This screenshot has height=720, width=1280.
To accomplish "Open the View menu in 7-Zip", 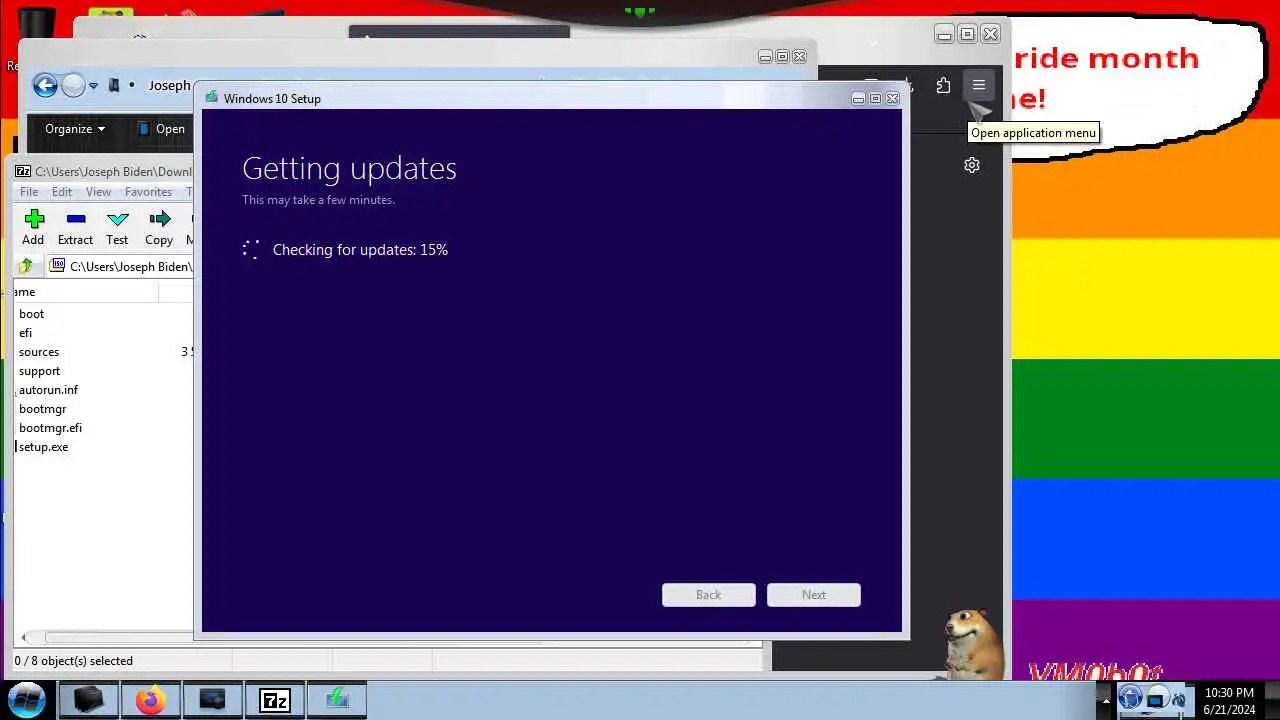I will point(98,192).
